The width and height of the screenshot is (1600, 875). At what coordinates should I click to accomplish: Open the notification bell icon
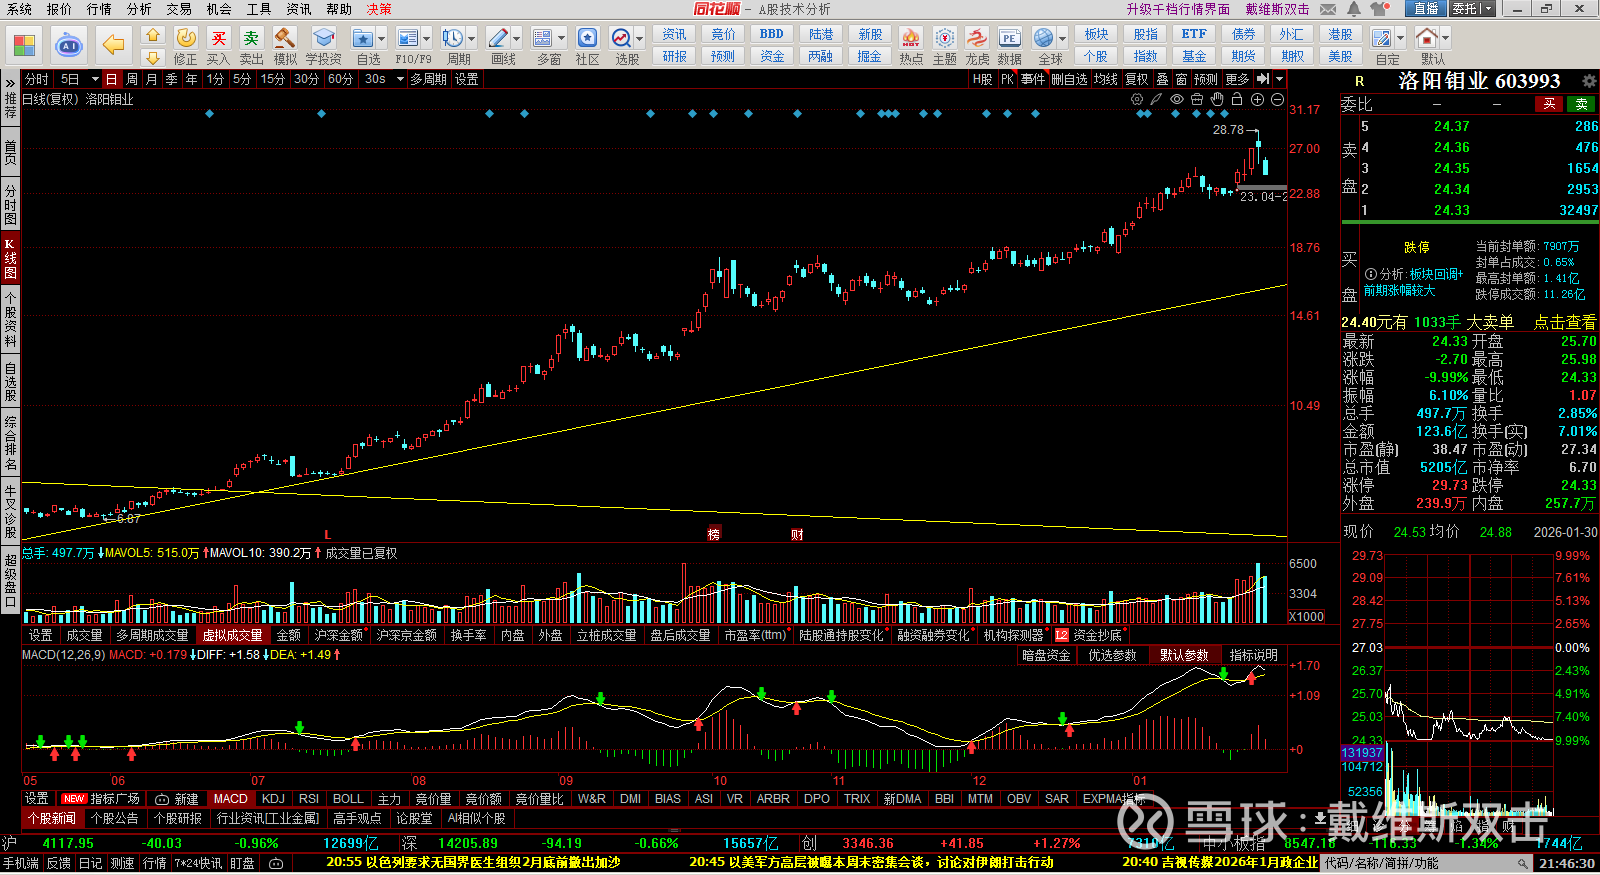click(1353, 9)
